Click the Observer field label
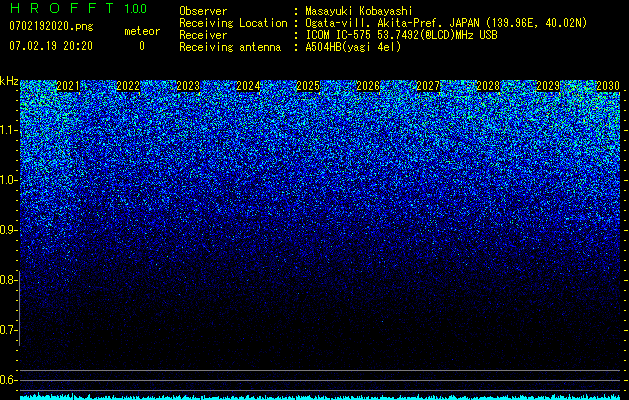 (203, 11)
